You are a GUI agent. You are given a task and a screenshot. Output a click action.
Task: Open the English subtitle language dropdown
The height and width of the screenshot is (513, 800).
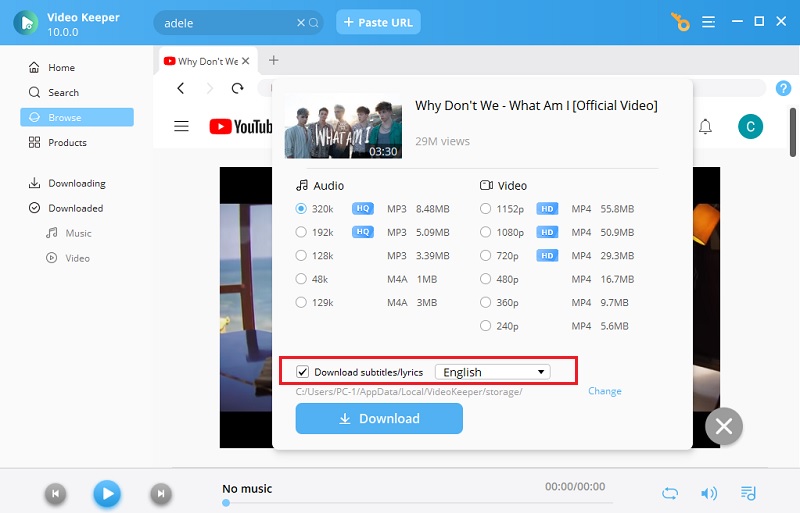(x=492, y=372)
